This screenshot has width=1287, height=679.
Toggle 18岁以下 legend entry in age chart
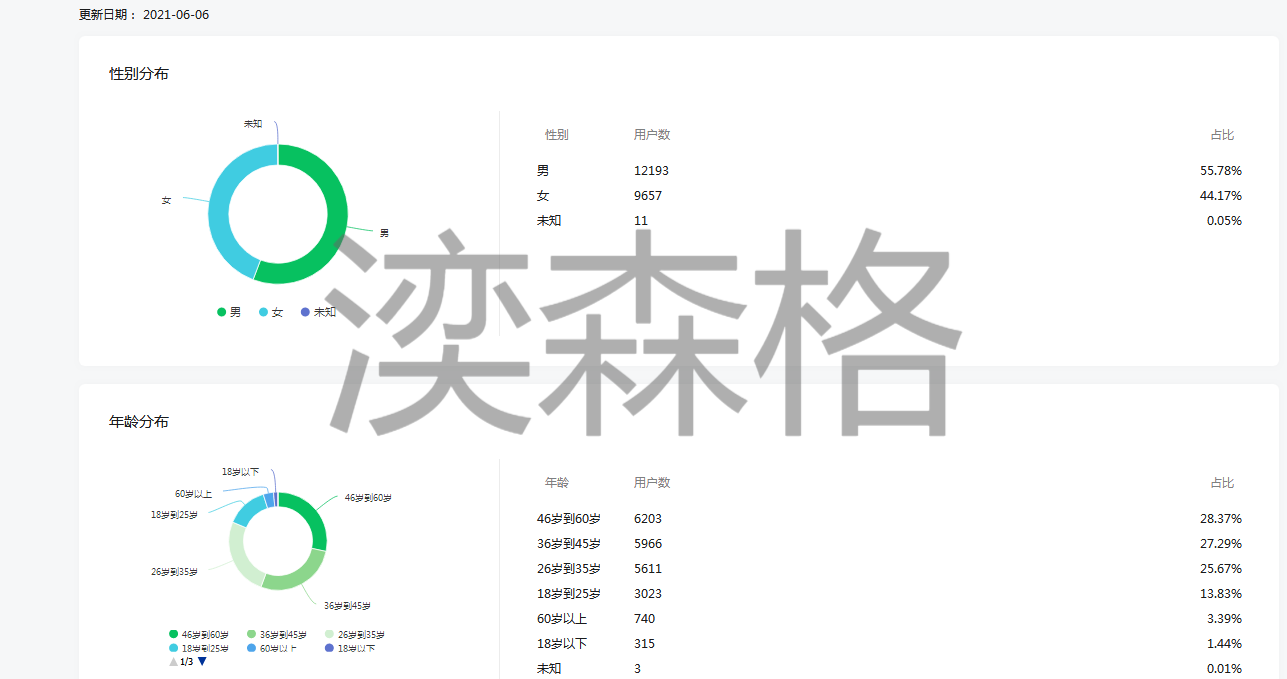[350, 648]
